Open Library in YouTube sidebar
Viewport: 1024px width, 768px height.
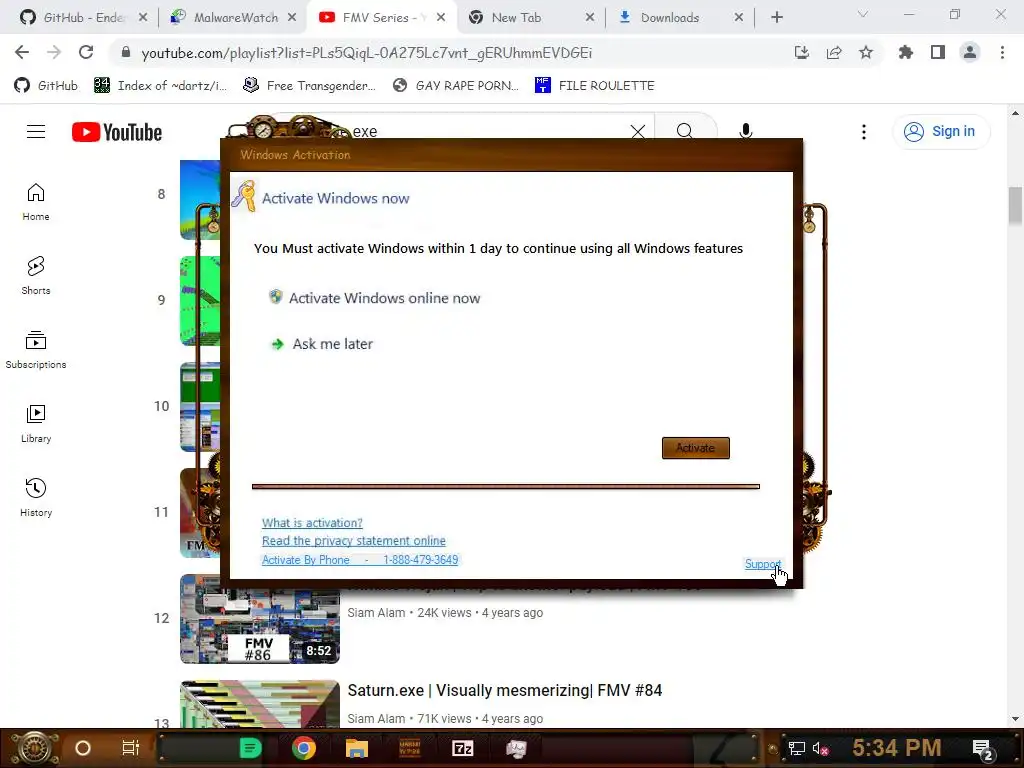[36, 424]
